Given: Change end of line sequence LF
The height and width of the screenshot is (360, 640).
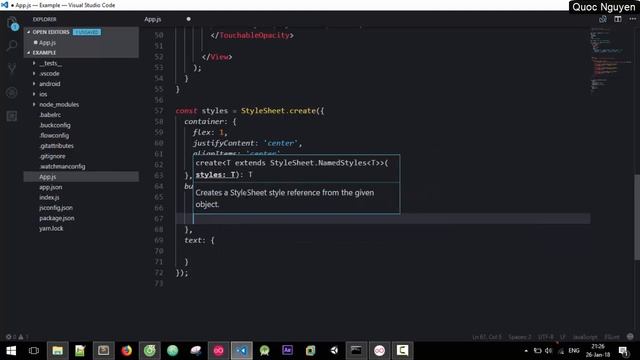Looking at the screenshot, I should click(563, 337).
